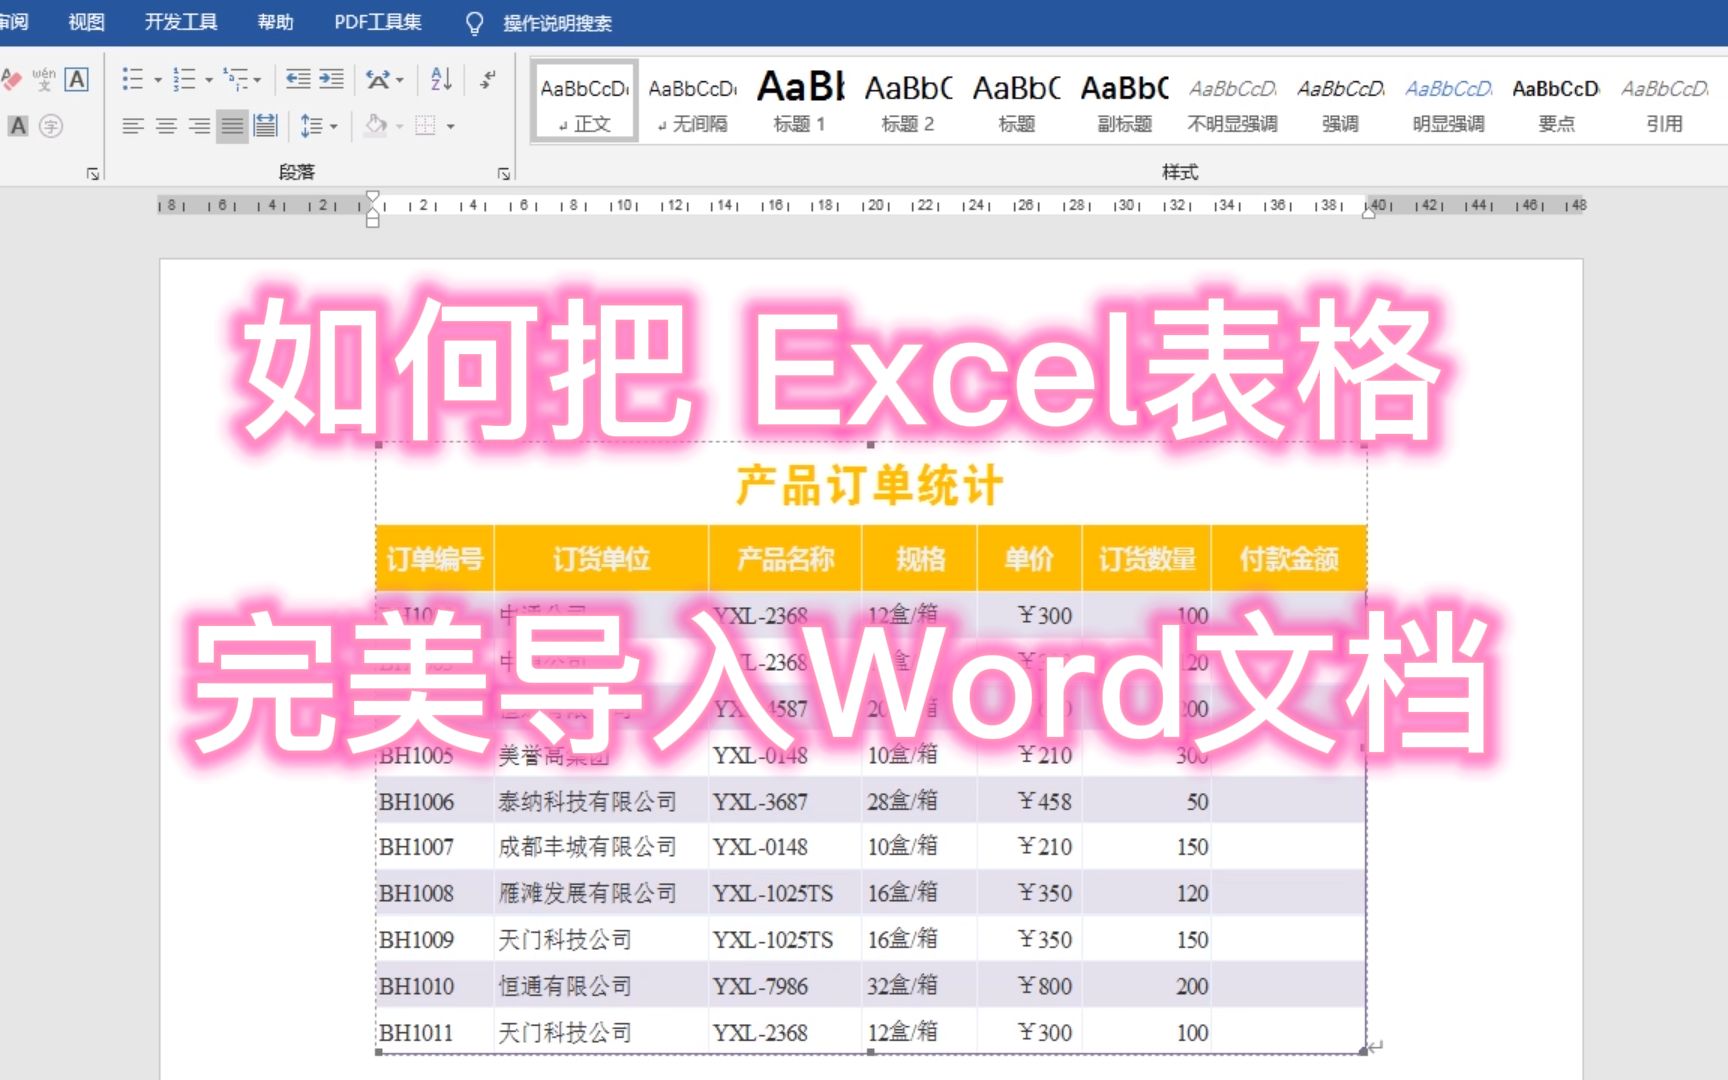The height and width of the screenshot is (1080, 1728).
Task: Apply the 正文 (Normal) style
Action: (x=585, y=102)
